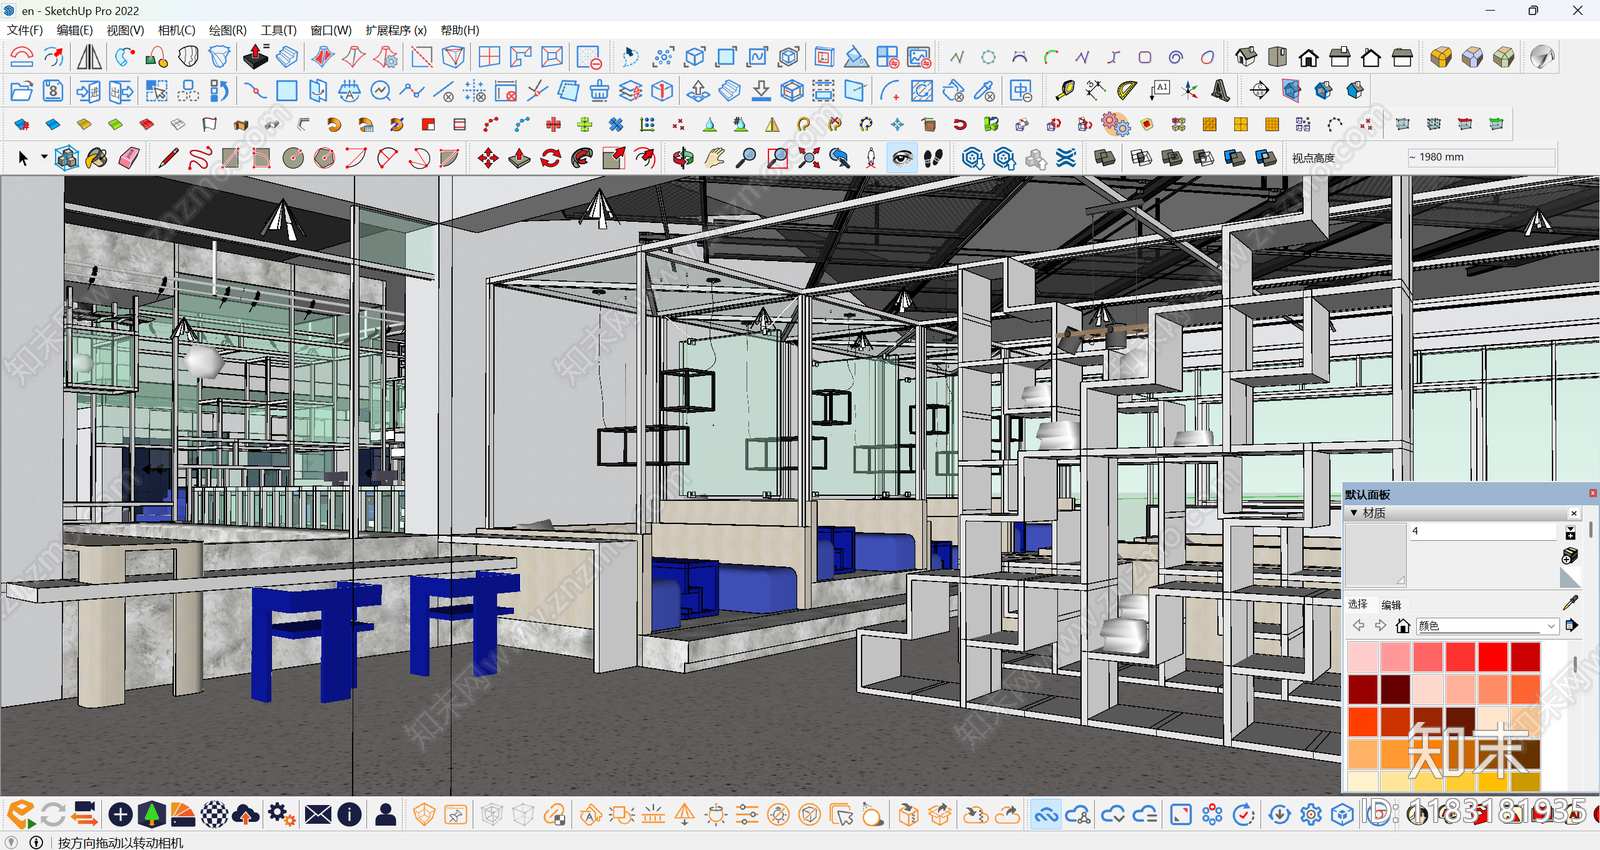Viewport: 1600px width, 850px height.
Task: Open the 编辑(E) menu
Action: 75,30
